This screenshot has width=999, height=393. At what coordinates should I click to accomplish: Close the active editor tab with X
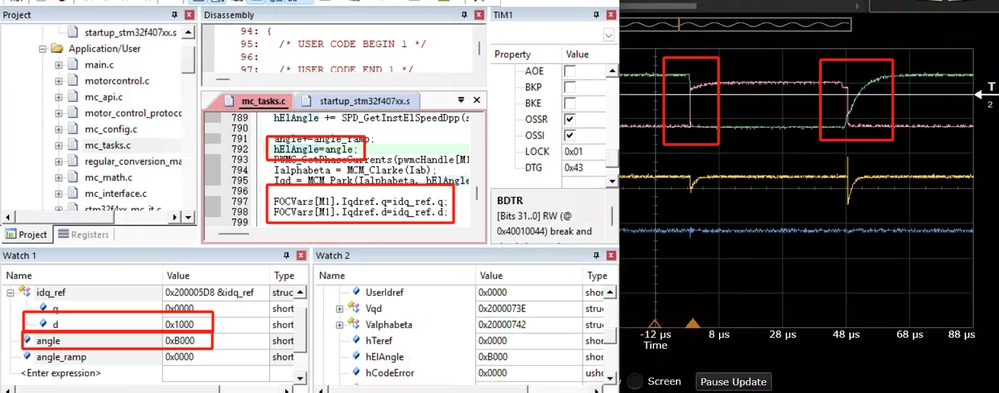pyautogui.click(x=477, y=101)
